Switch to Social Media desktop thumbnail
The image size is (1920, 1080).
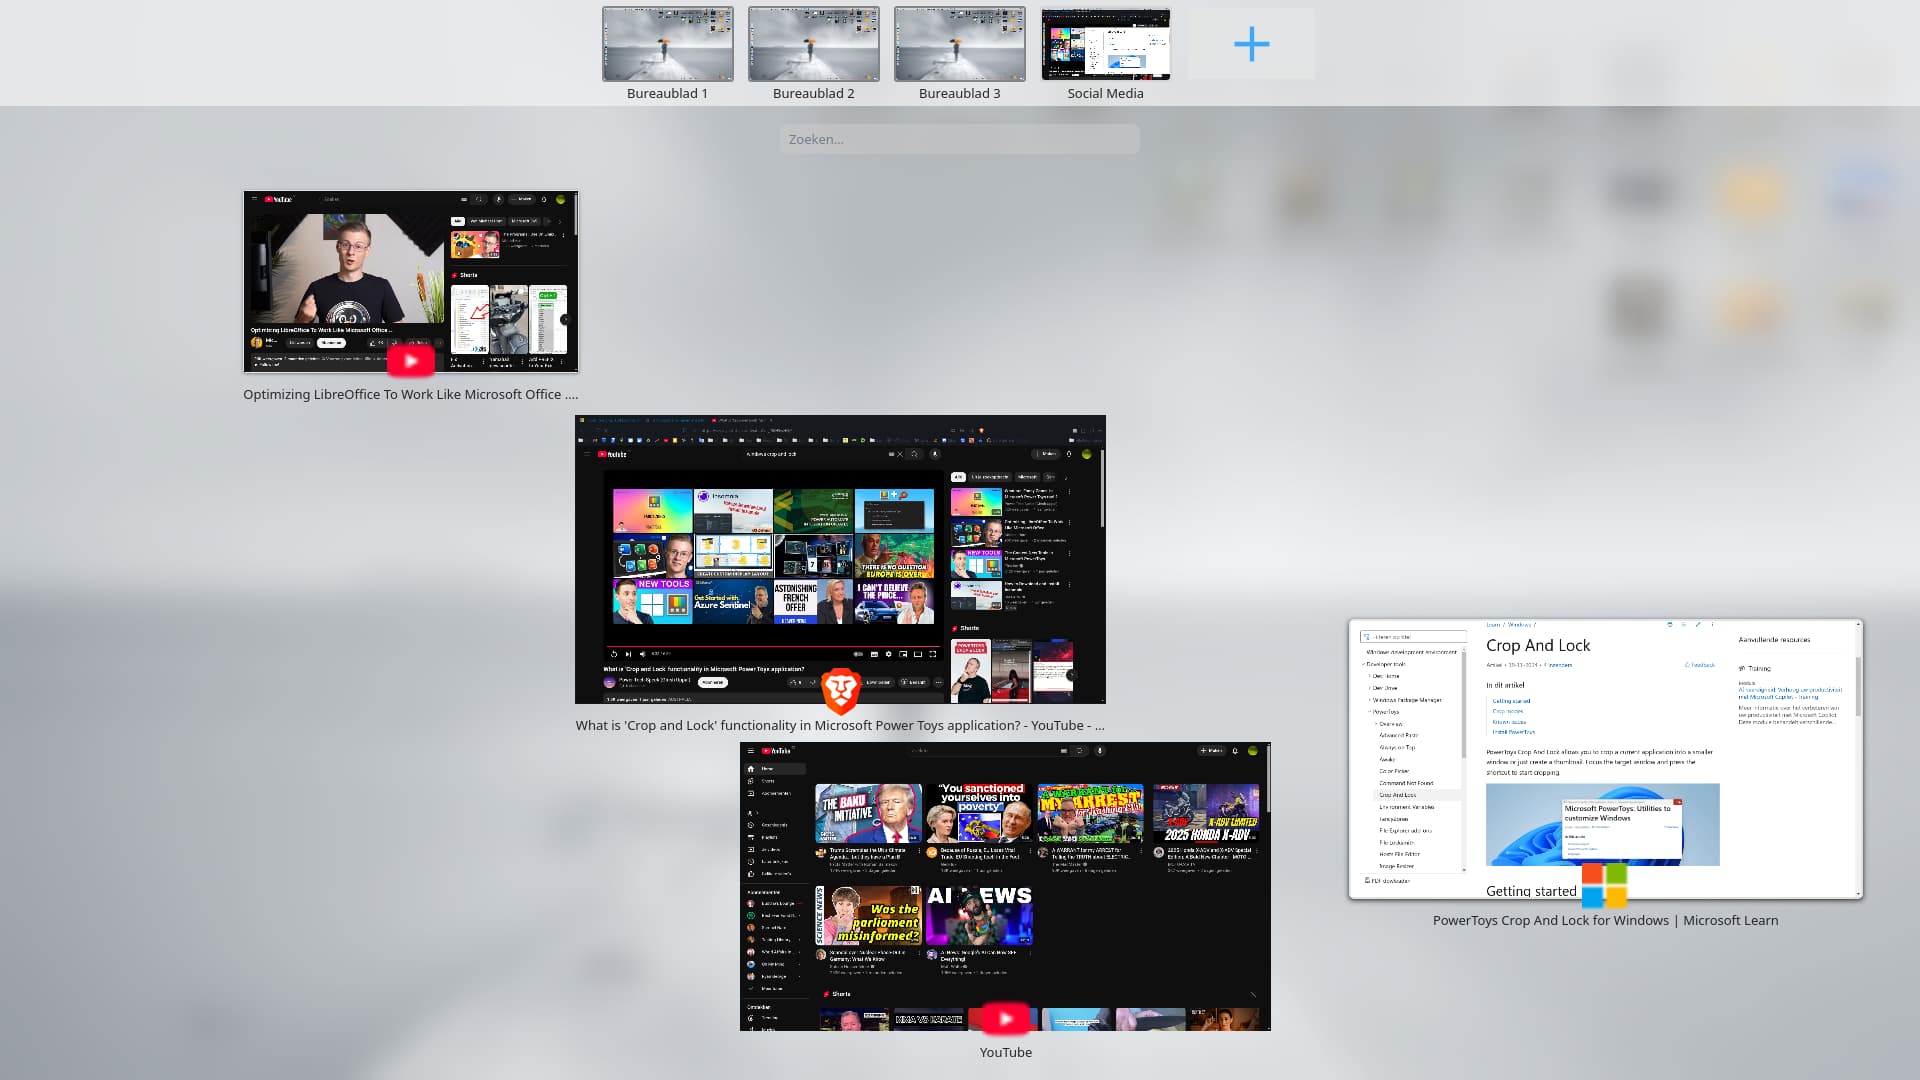[1105, 44]
